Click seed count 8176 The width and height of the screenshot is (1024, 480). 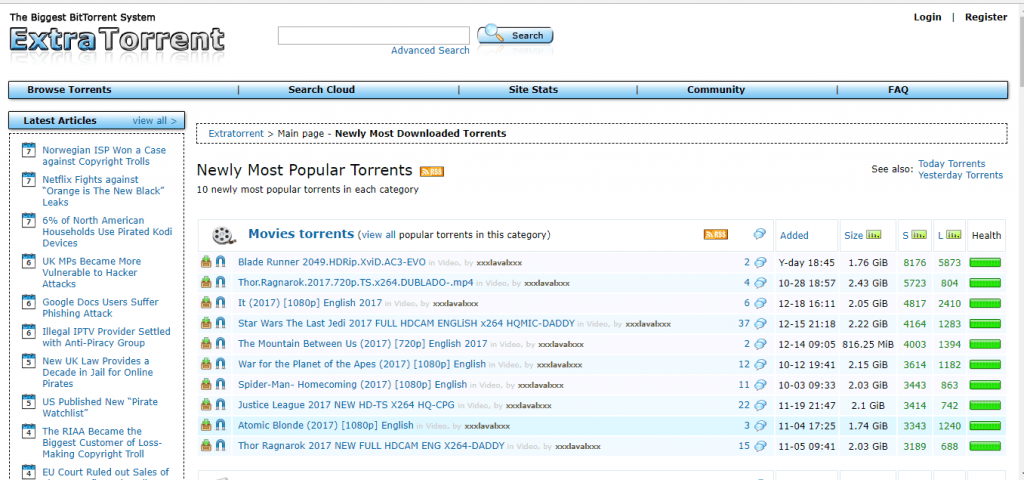pos(915,263)
